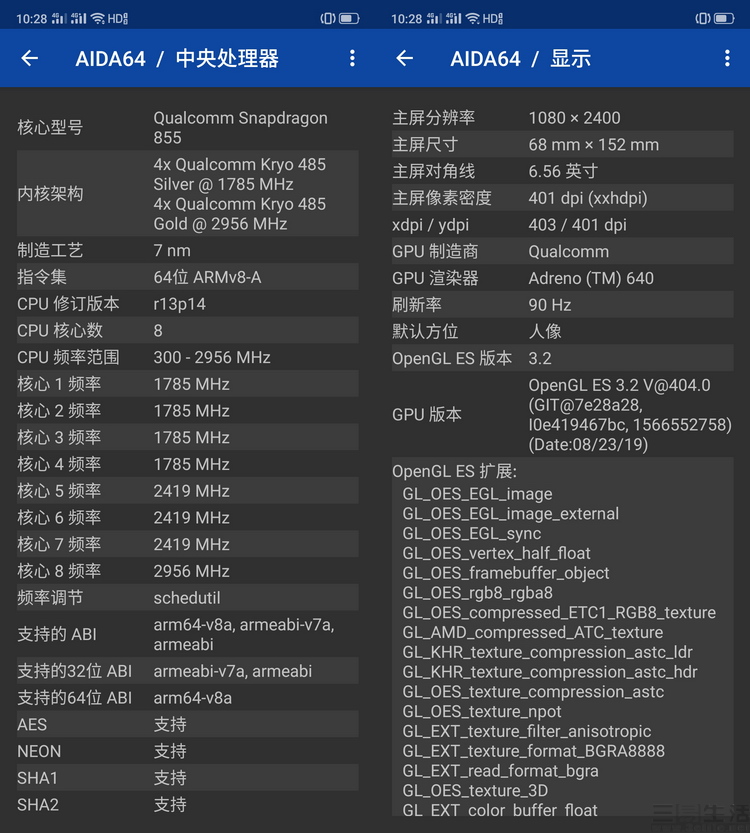This screenshot has height=833, width=750.
Task: Select the NEON 支持 row
Action: 188,751
